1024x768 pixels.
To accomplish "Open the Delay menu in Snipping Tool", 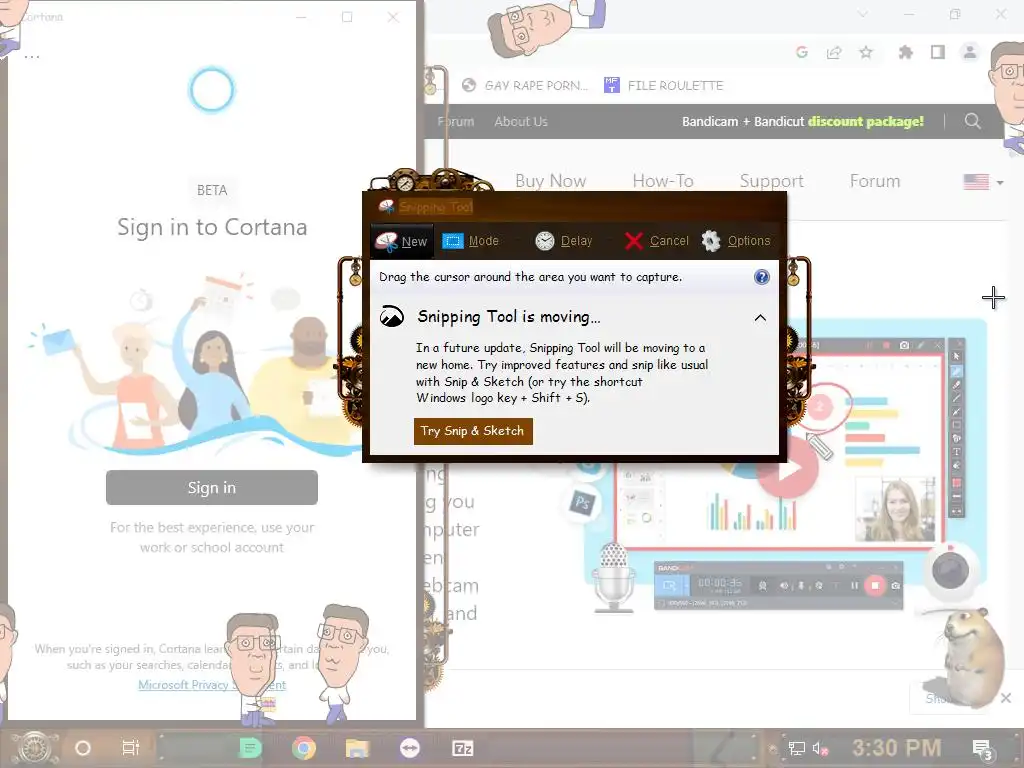I will coord(563,241).
